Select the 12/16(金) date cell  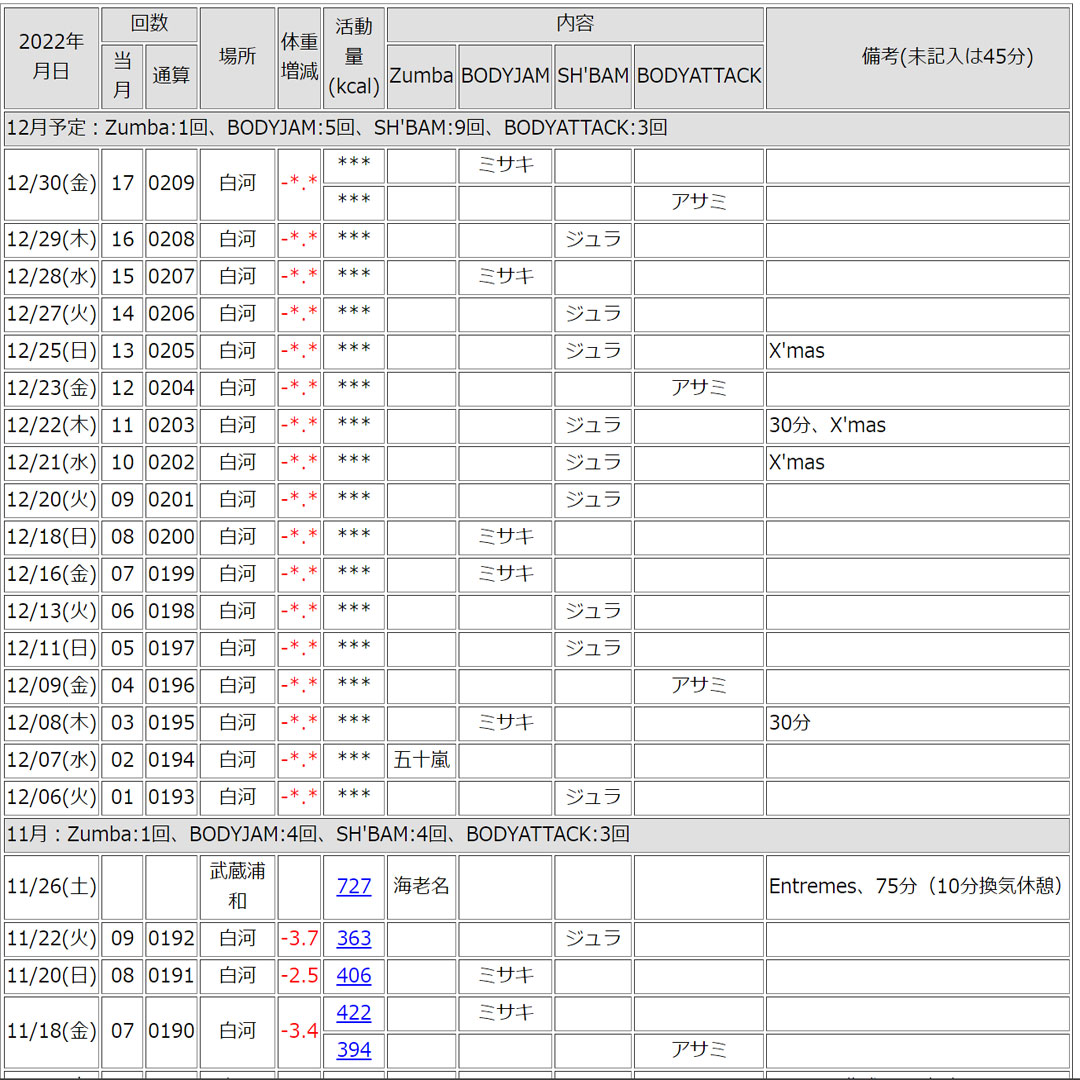click(52, 574)
